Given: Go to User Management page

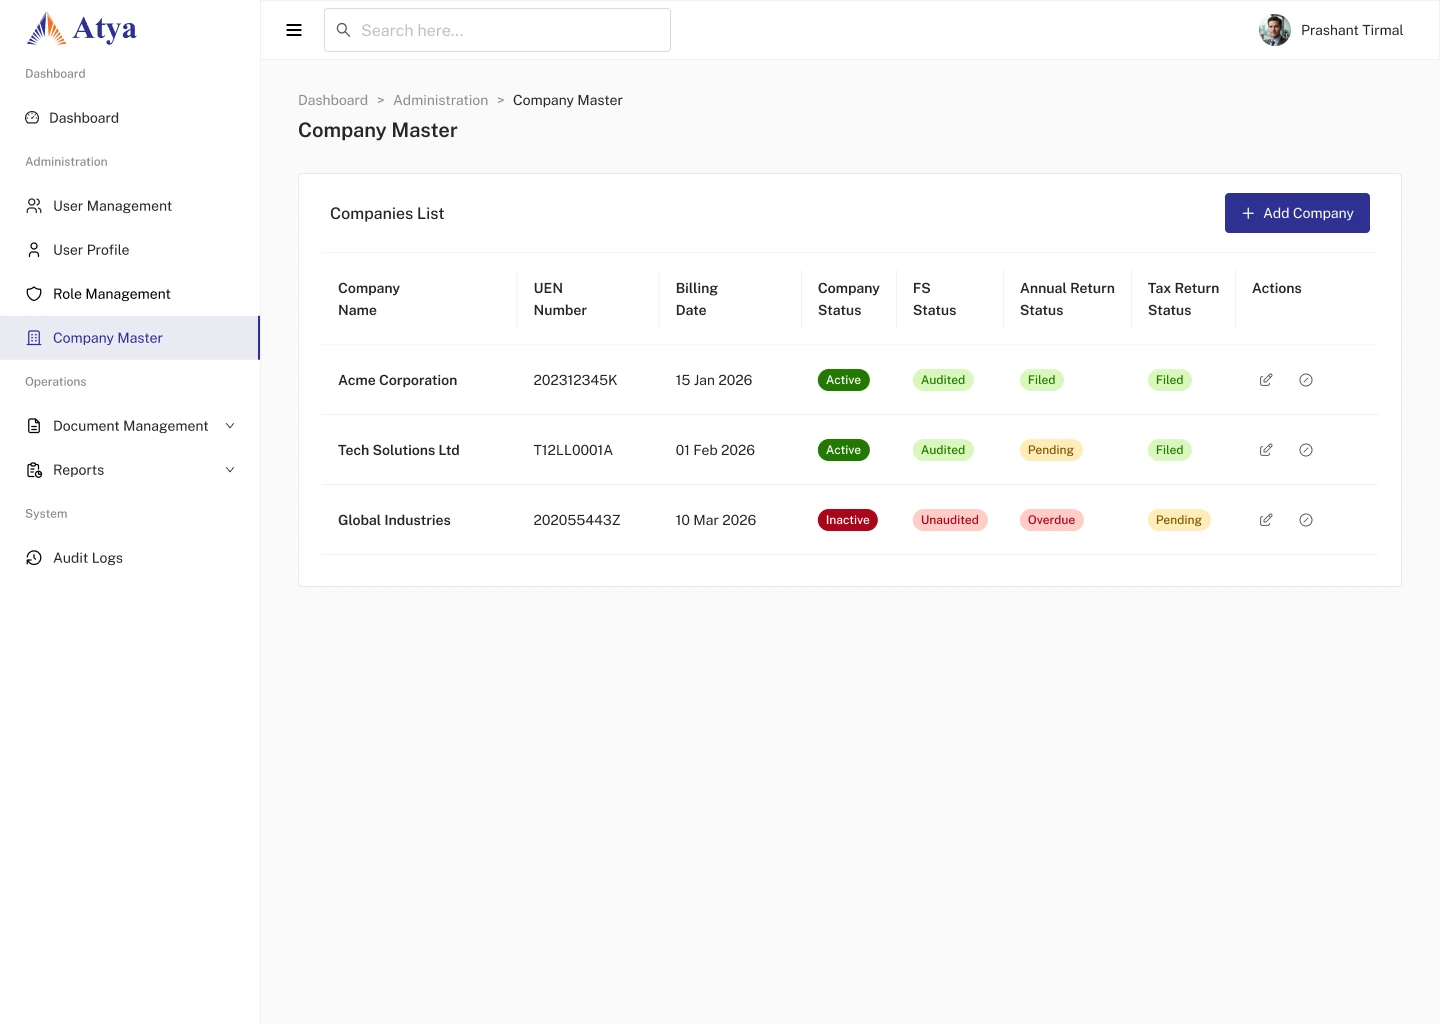Looking at the screenshot, I should tap(130, 206).
